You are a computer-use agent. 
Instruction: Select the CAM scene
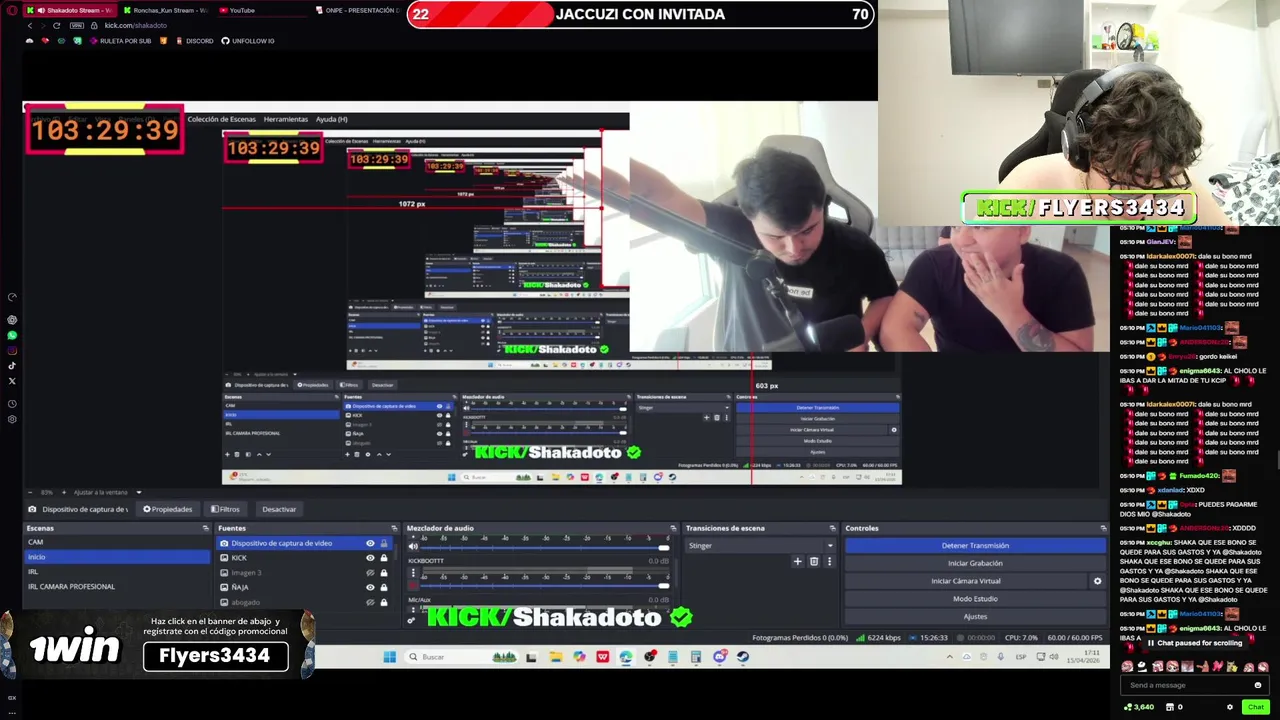point(117,542)
